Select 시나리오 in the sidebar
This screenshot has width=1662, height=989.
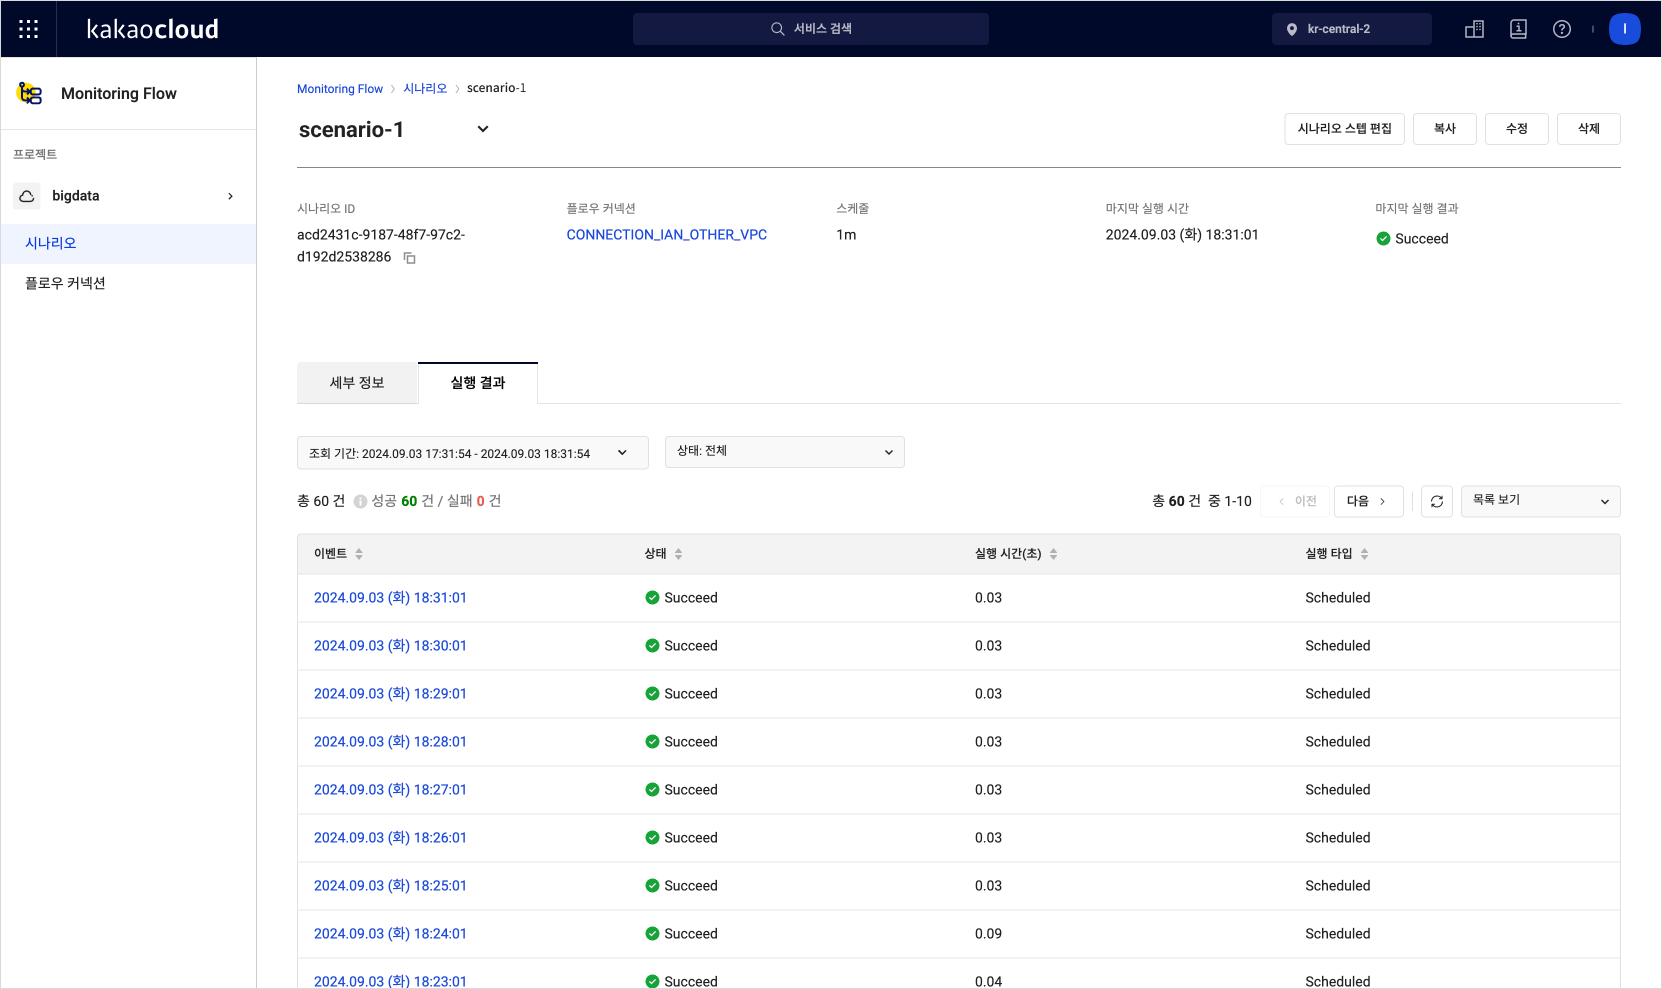coord(128,243)
